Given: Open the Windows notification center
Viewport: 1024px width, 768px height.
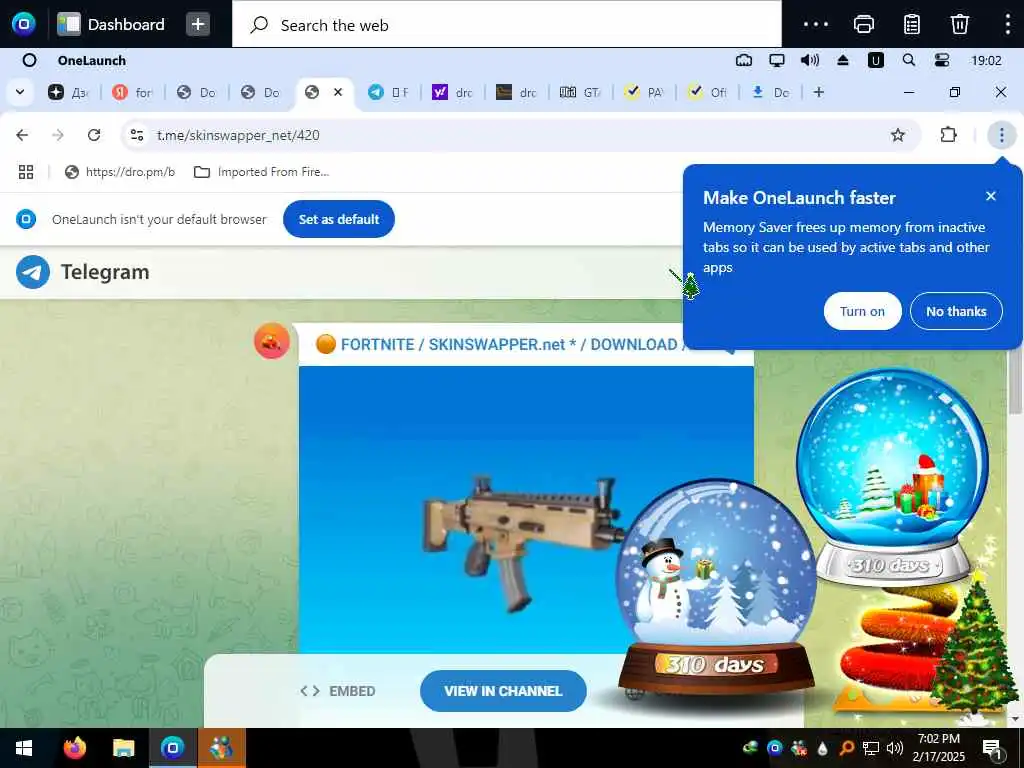Looking at the screenshot, I should click(x=992, y=748).
